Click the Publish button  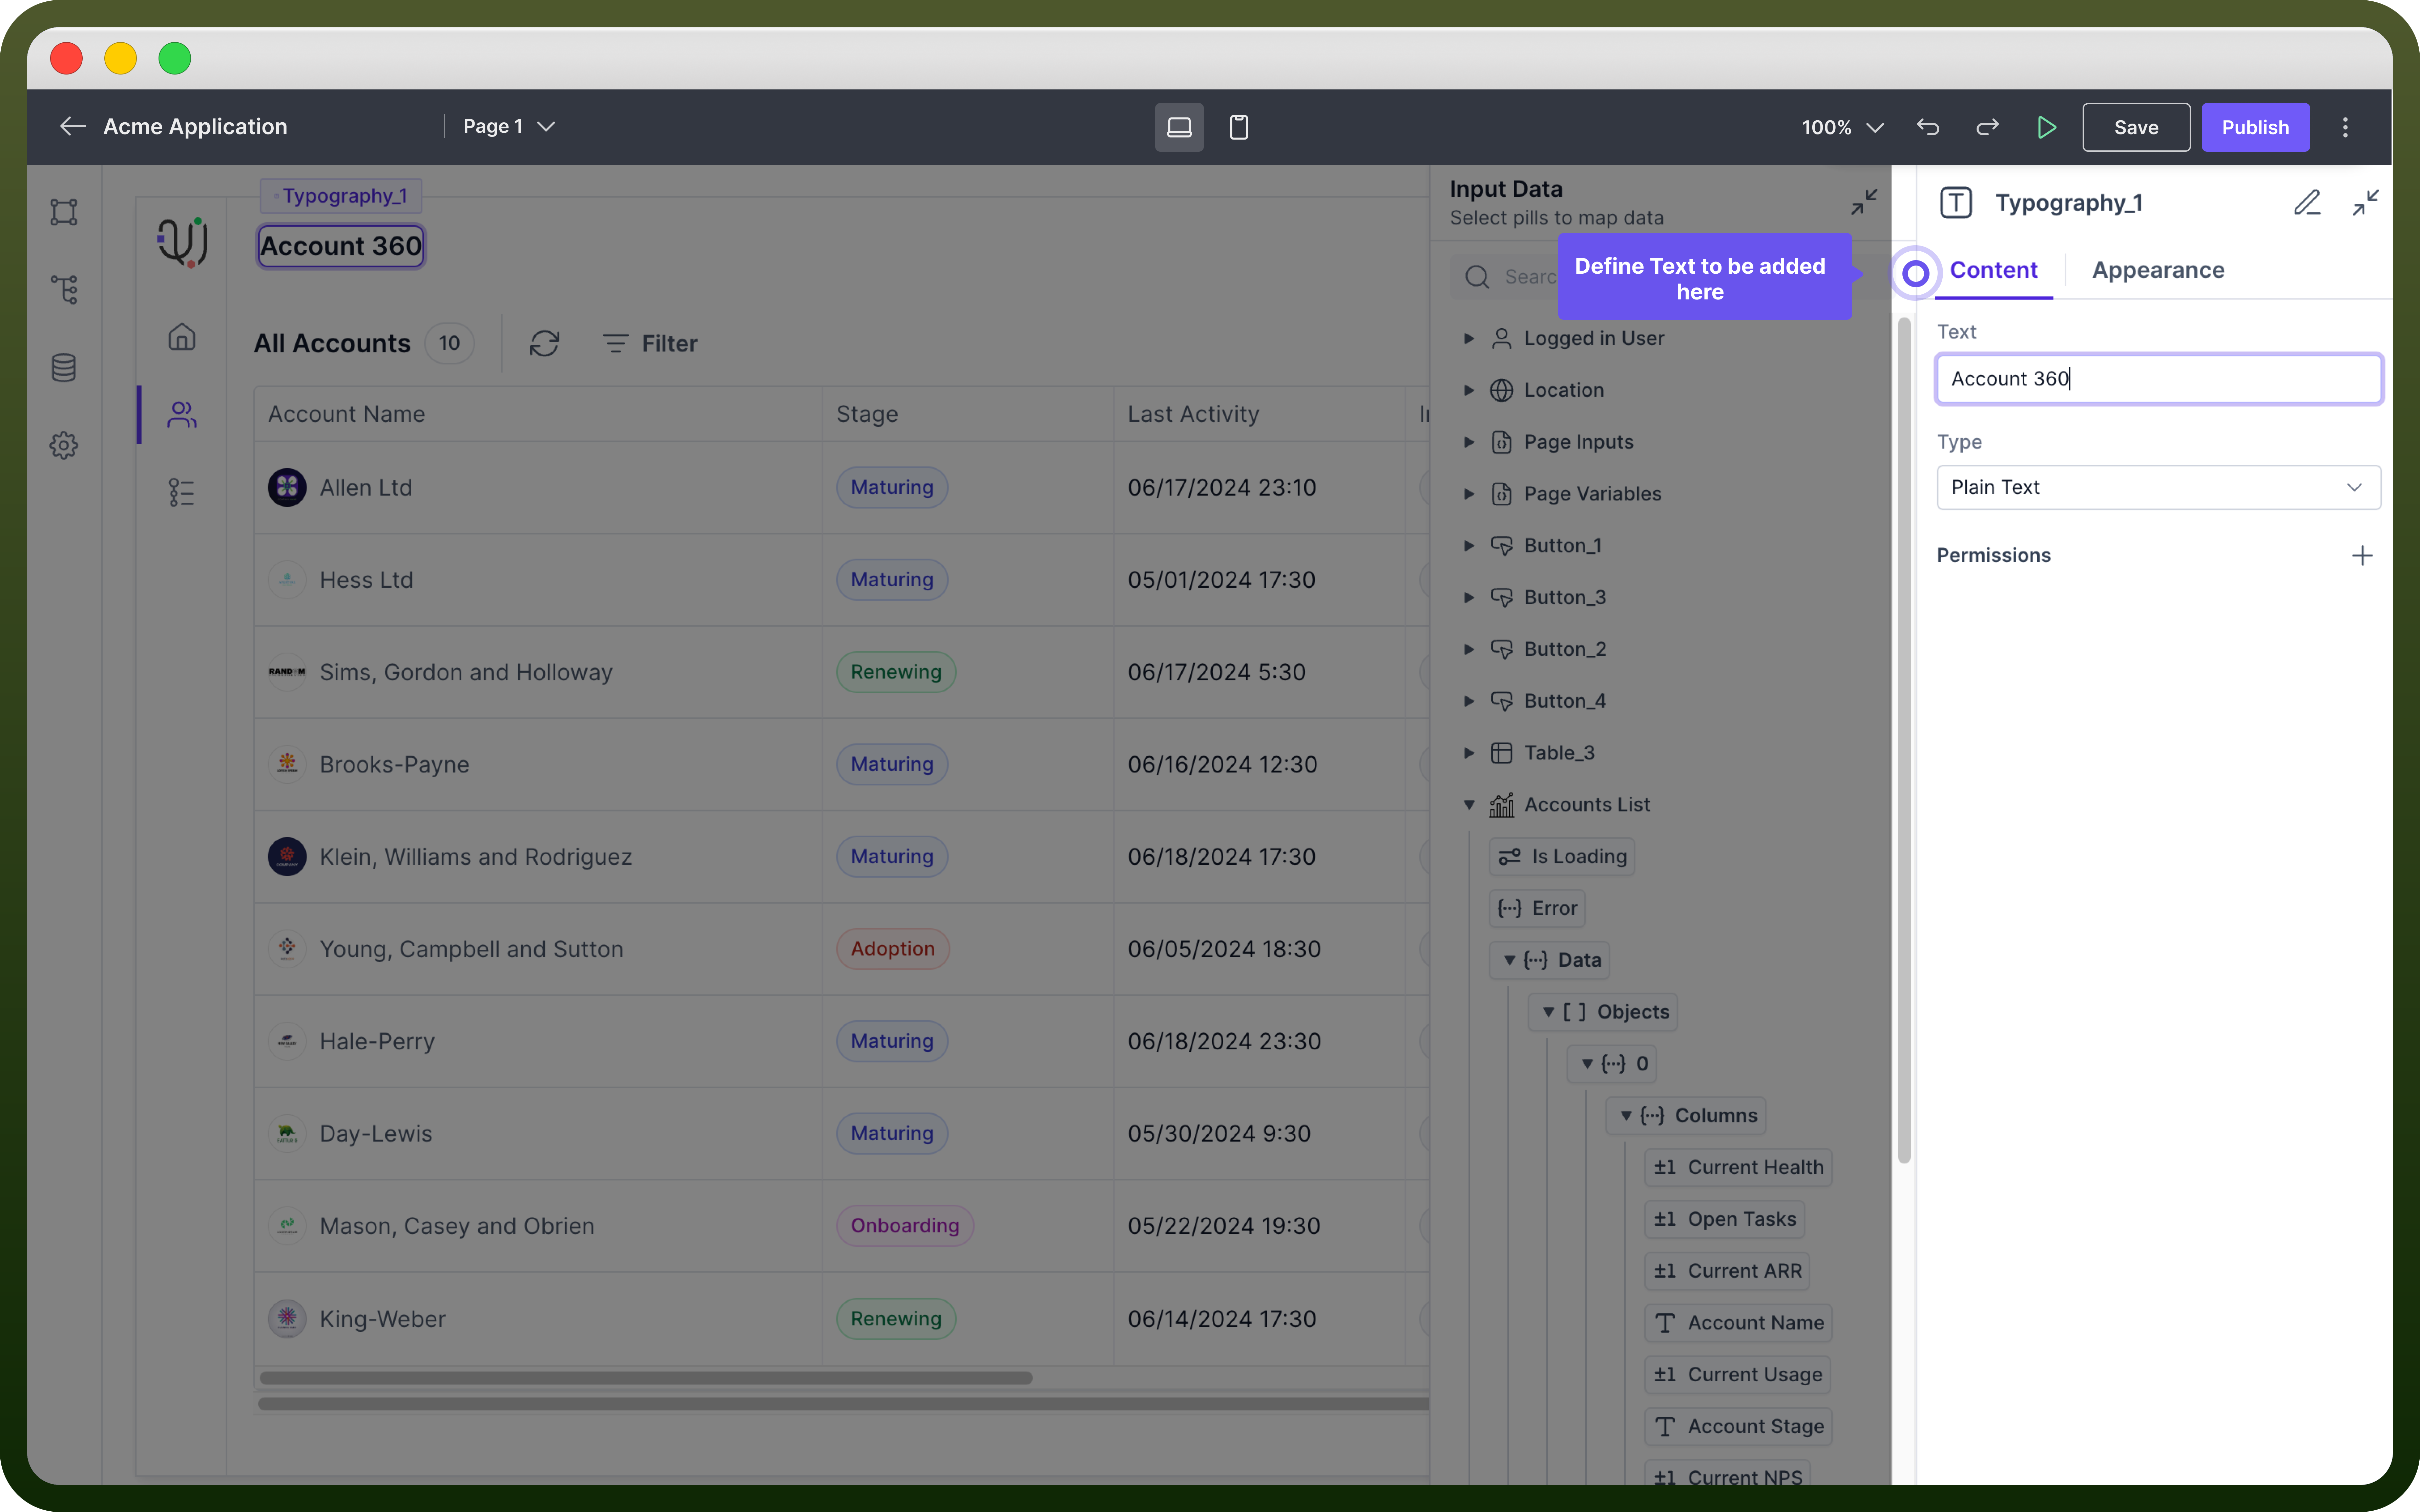pos(2255,127)
